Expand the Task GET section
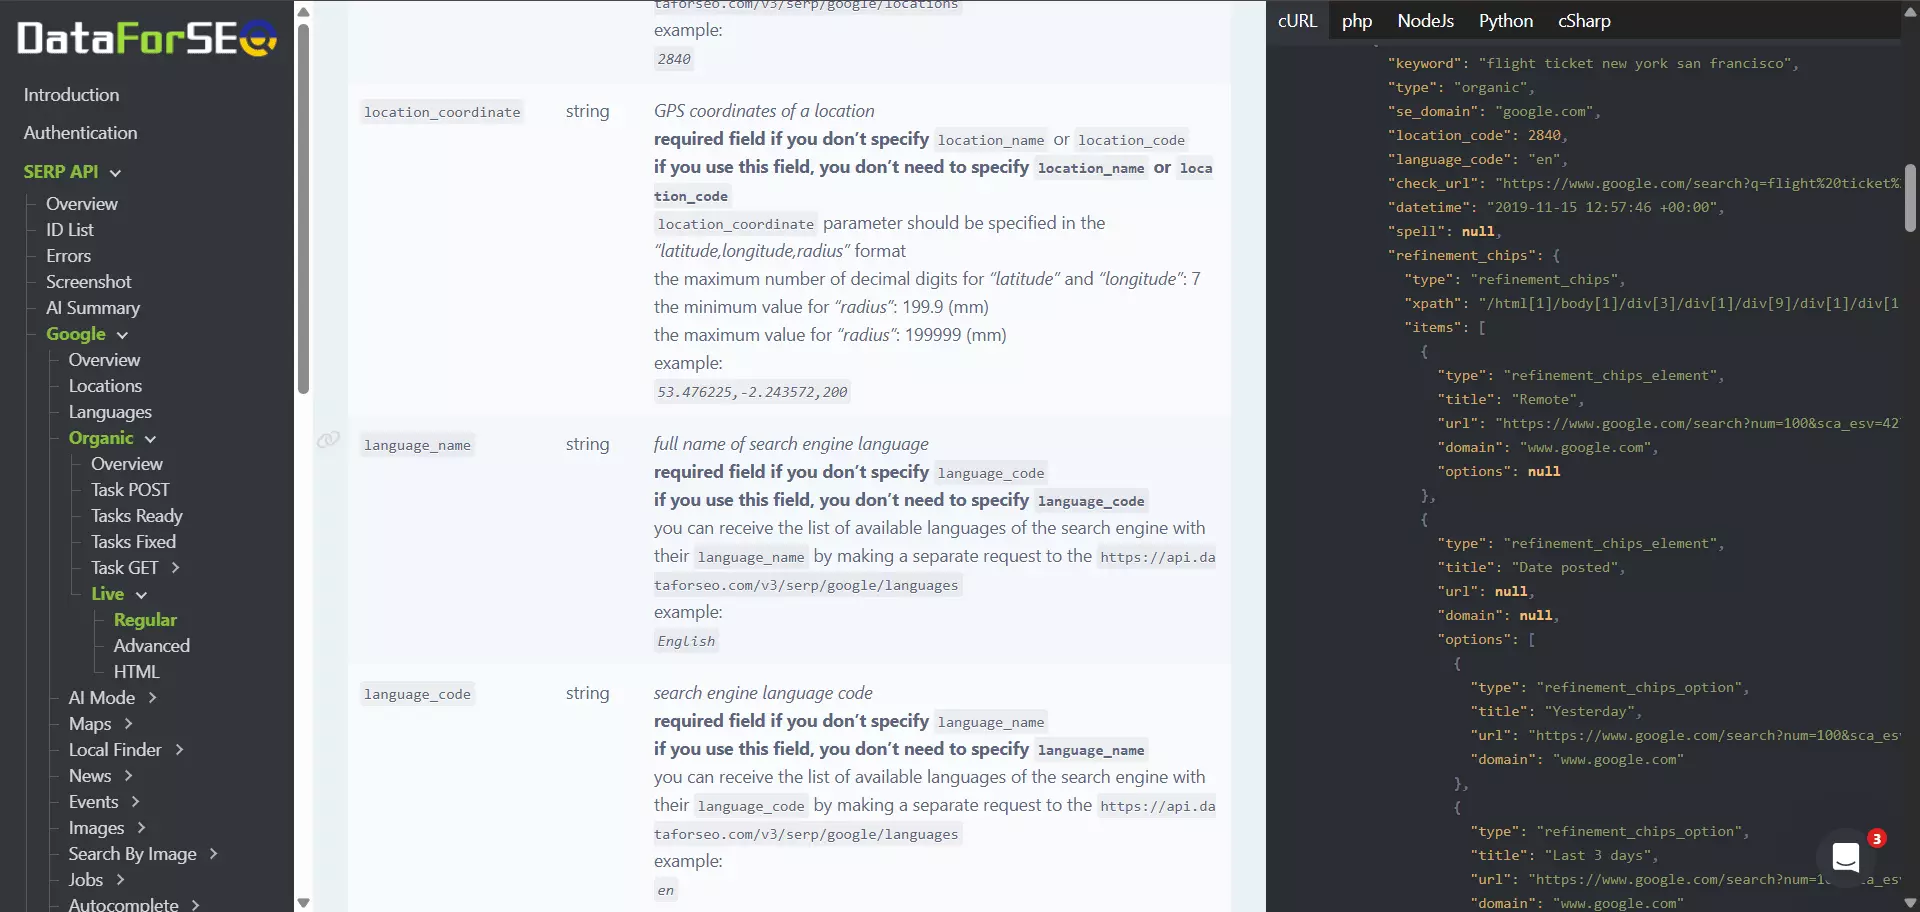The image size is (1920, 912). (173, 567)
